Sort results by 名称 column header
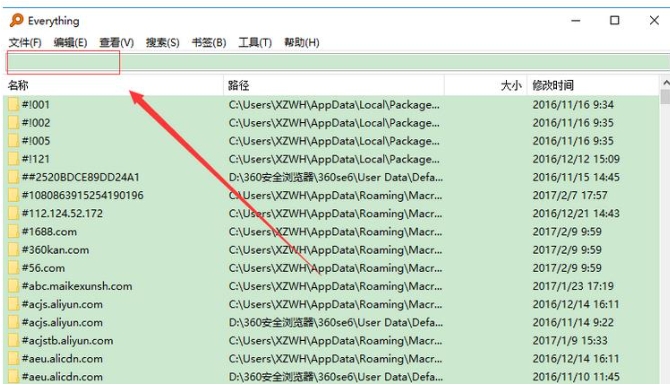The width and height of the screenshot is (670, 391). coord(114,85)
